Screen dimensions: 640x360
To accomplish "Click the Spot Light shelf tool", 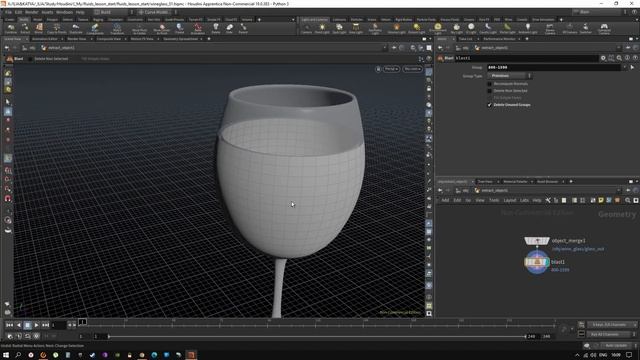I will coord(339,29).
